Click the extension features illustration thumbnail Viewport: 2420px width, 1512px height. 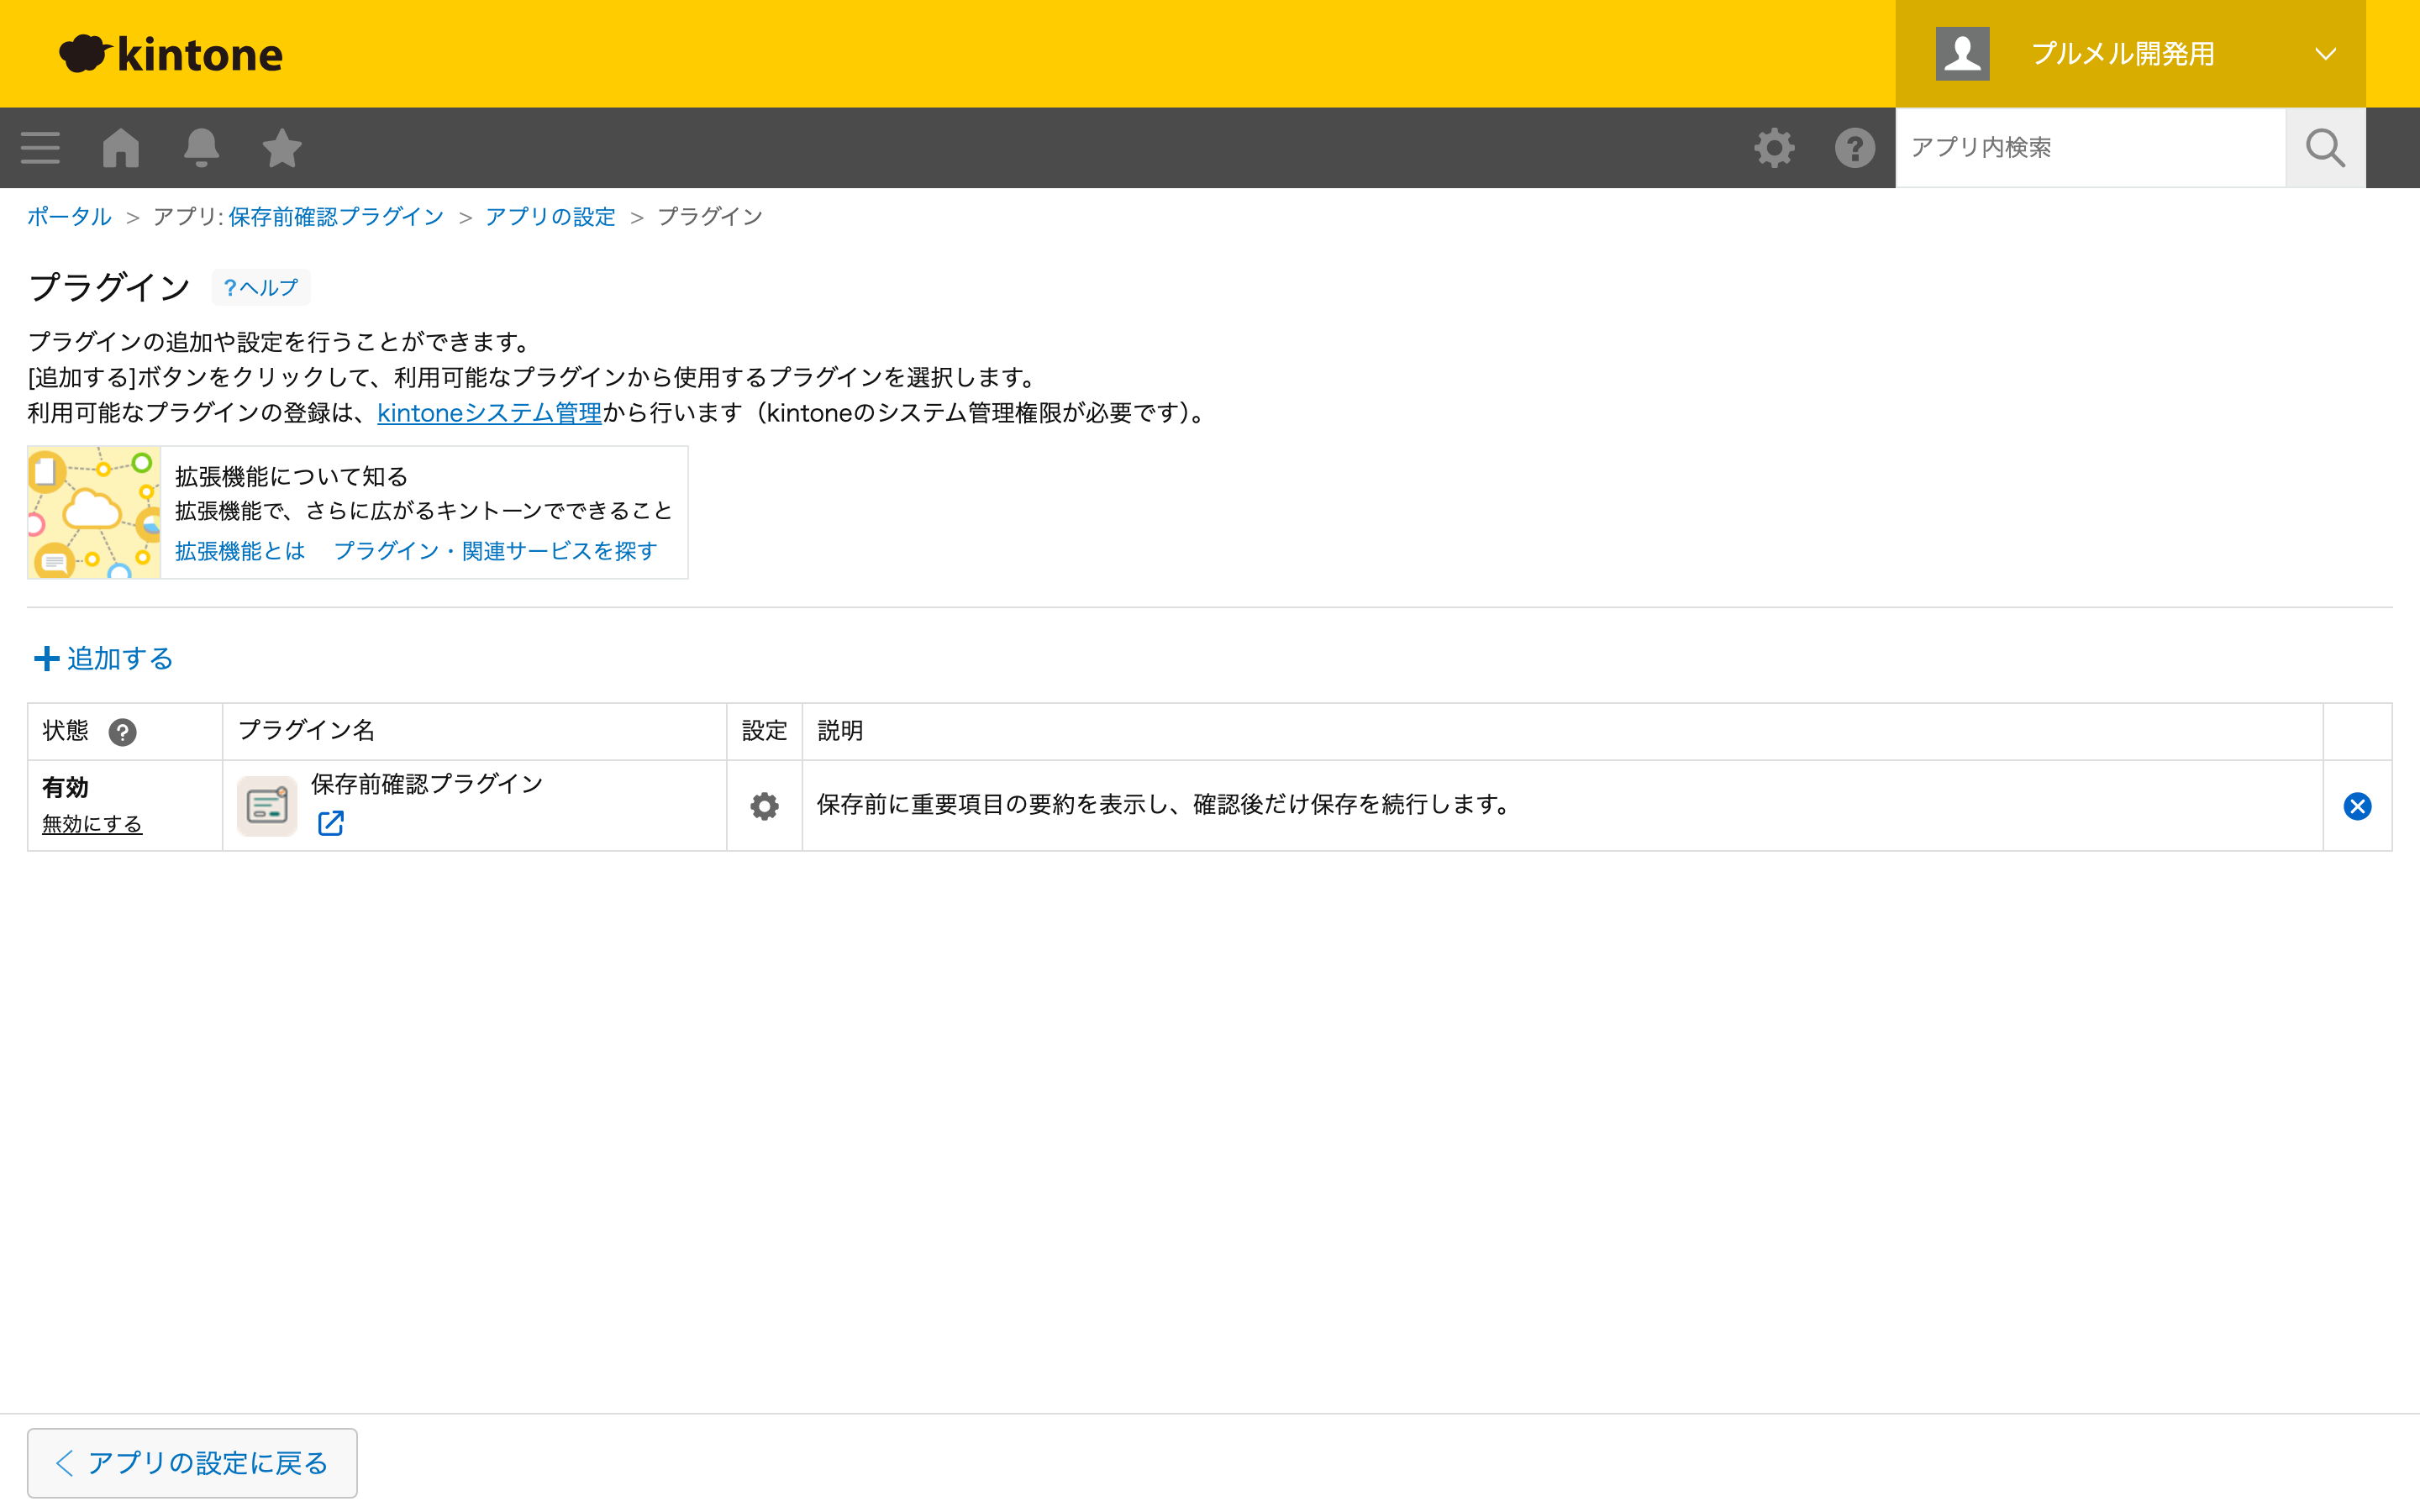click(x=94, y=512)
